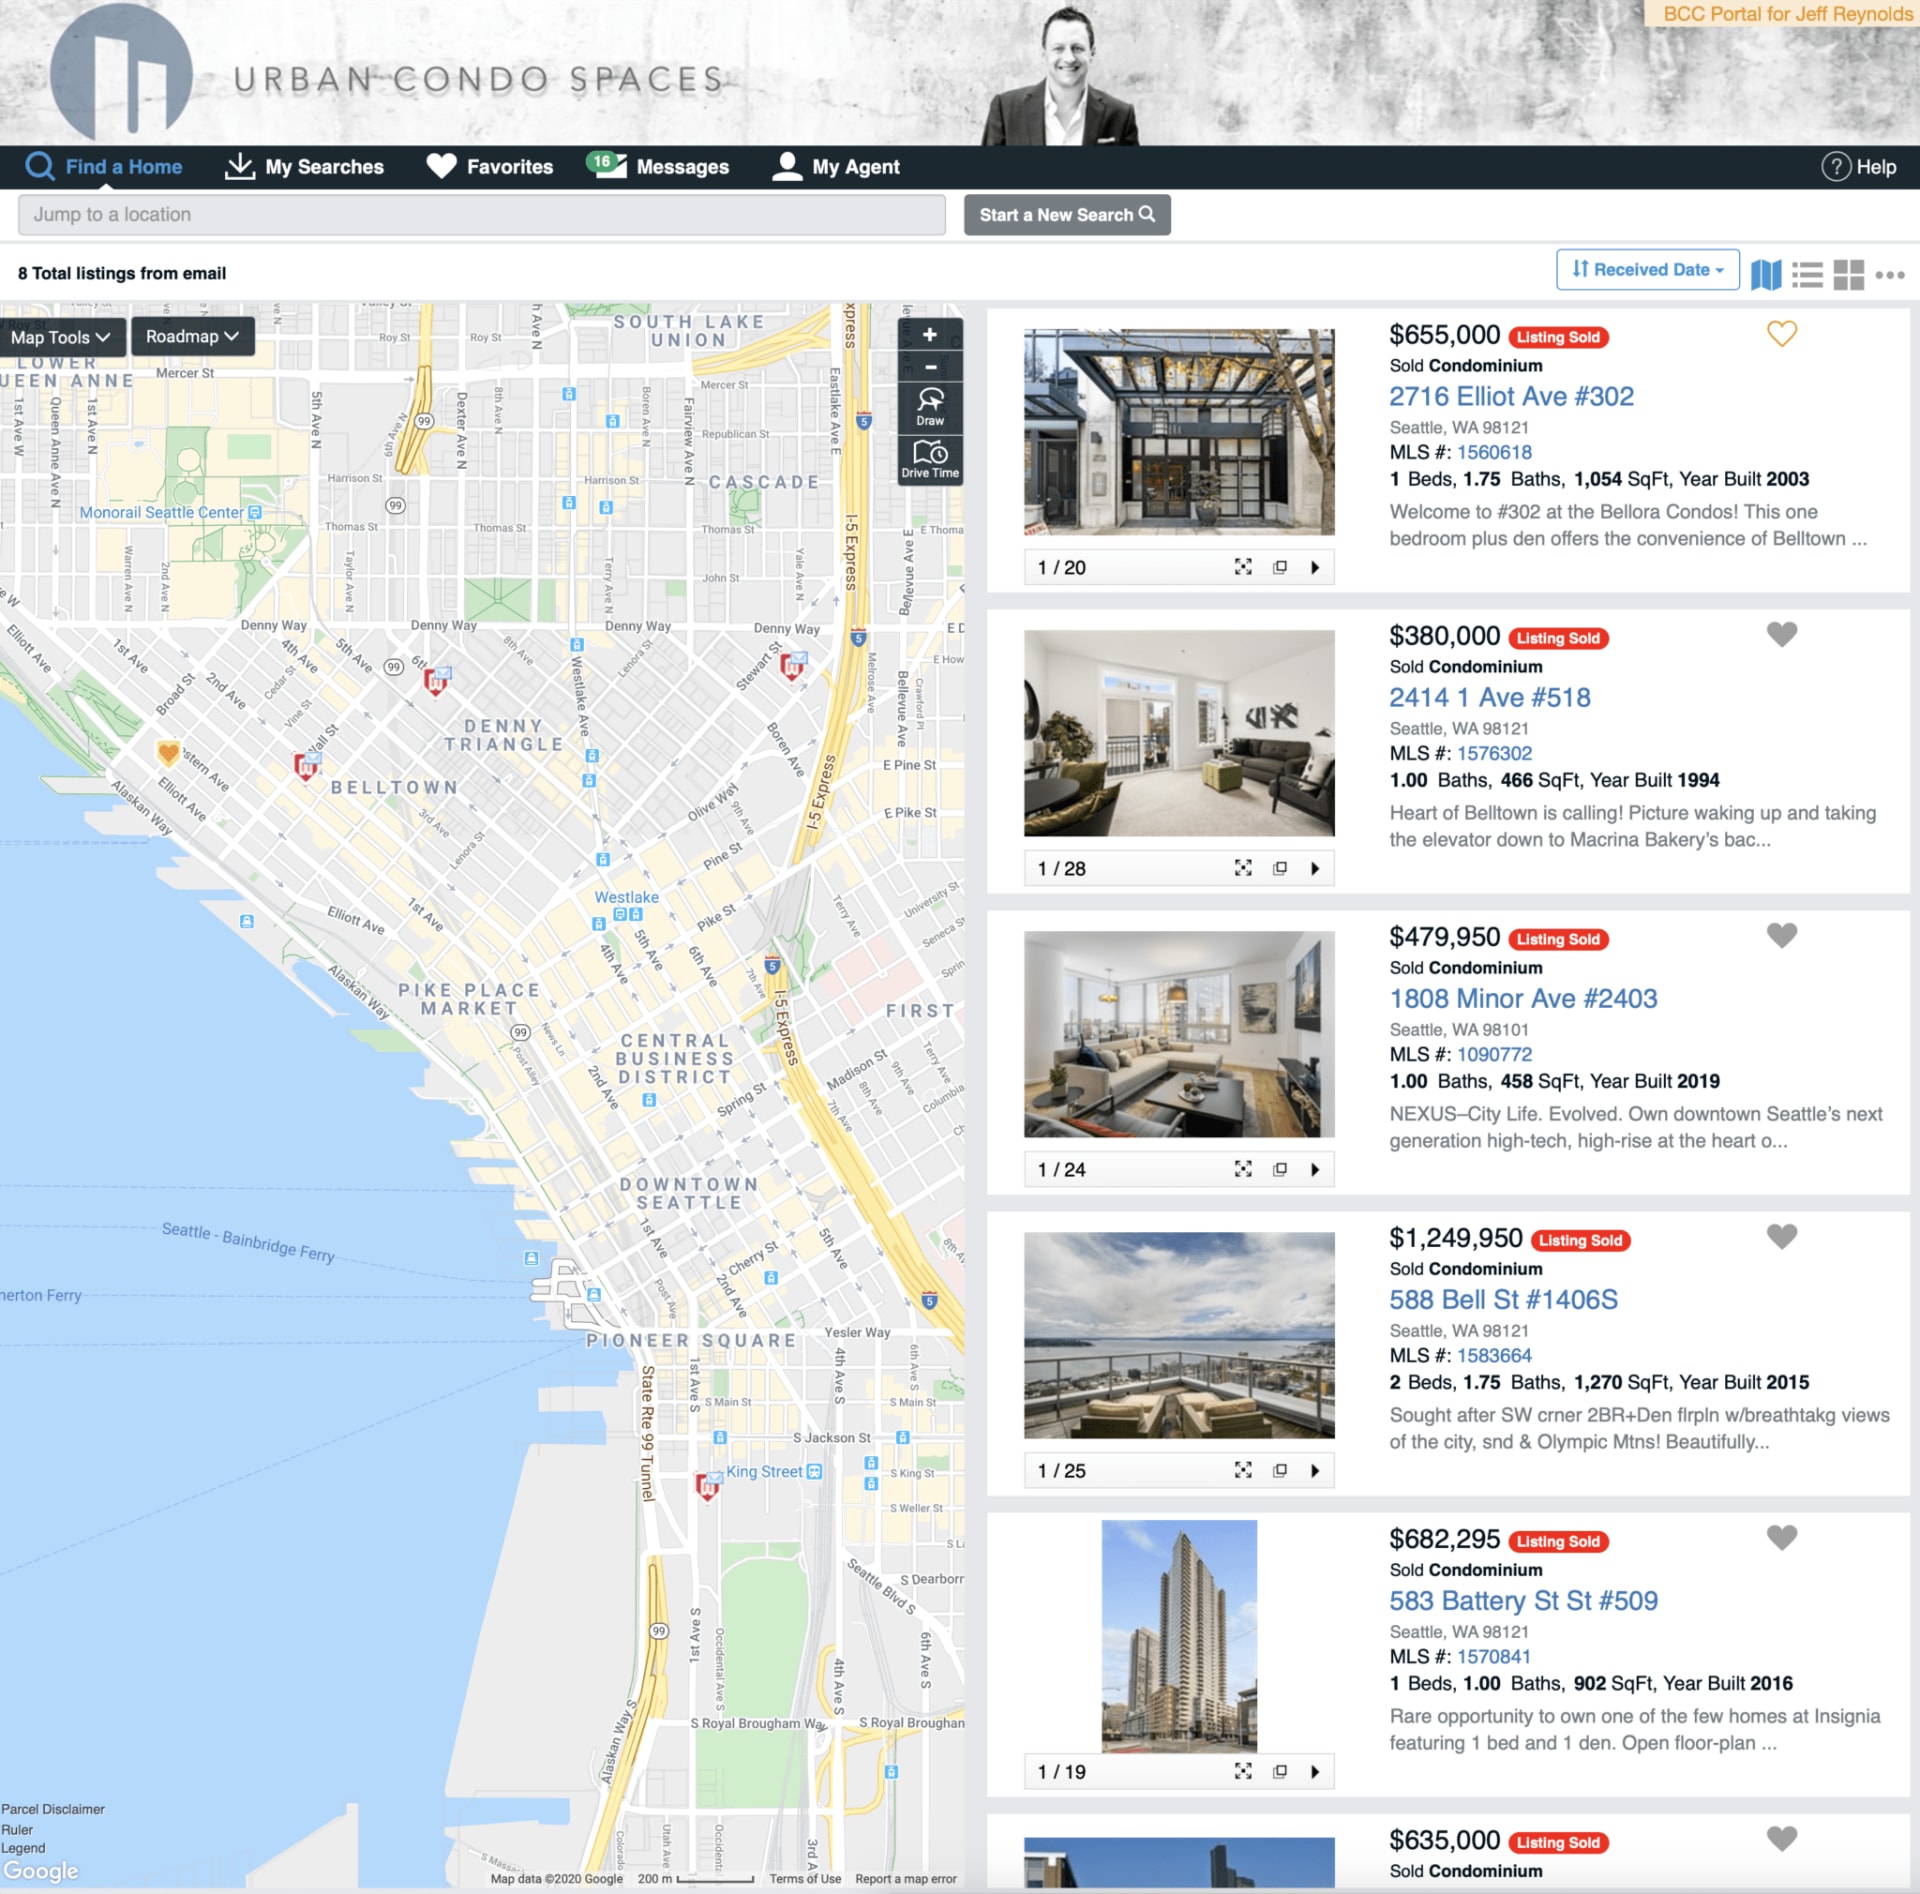This screenshot has width=1920, height=1894.
Task: Open the Received Date sort dropdown
Action: pyautogui.click(x=1647, y=269)
